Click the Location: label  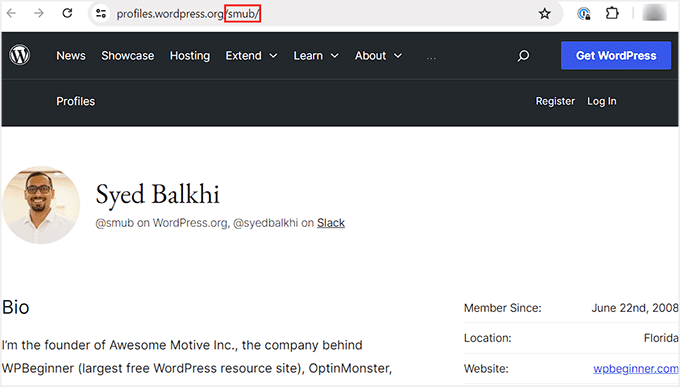[x=487, y=338]
